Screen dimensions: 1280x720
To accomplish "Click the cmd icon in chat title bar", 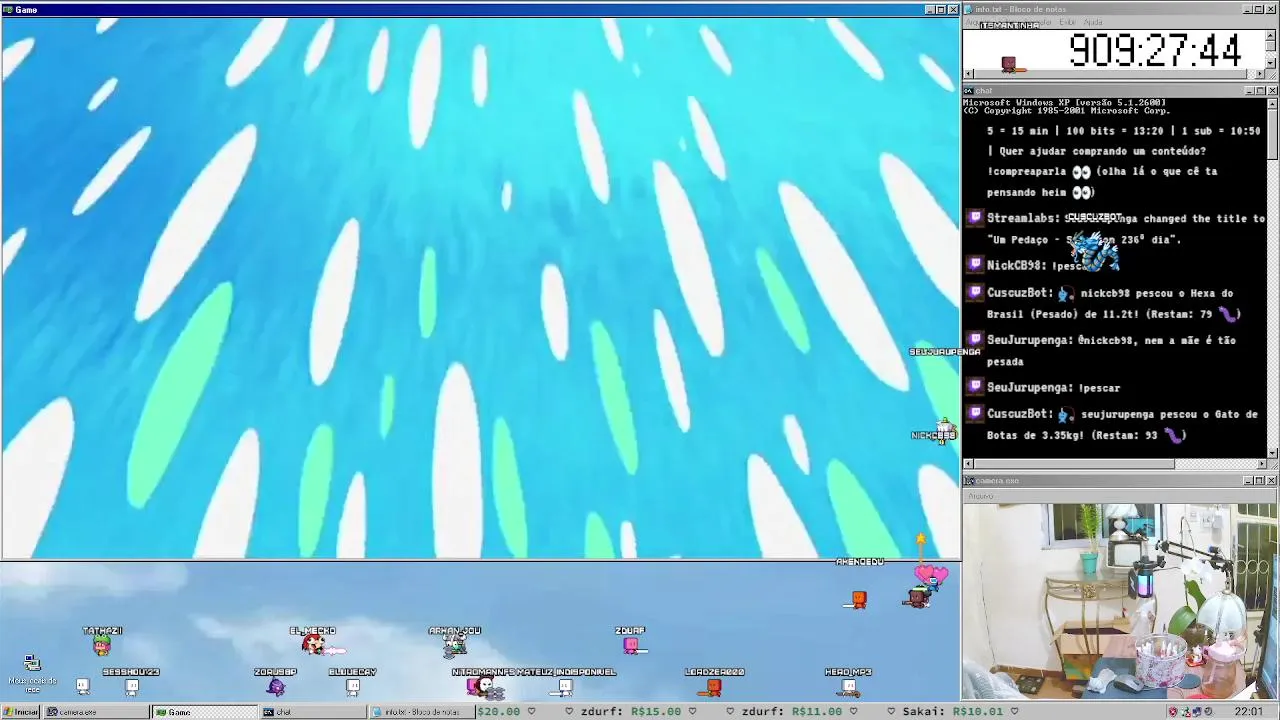I will (x=969, y=91).
